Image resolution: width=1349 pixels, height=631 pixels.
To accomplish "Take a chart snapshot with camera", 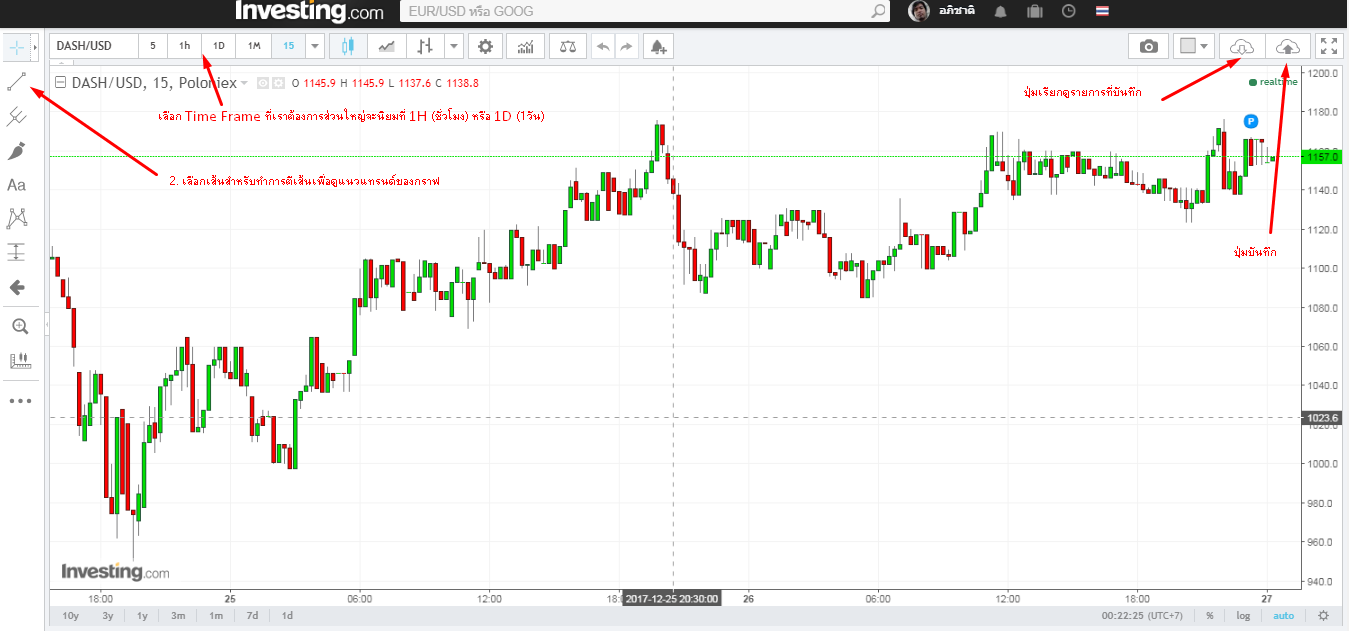I will pos(1149,46).
